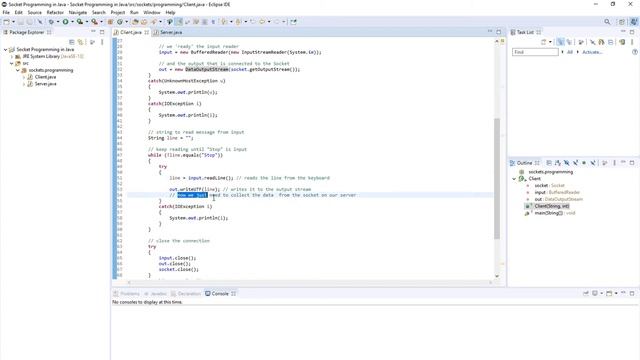
Task: Switch to the Declaration tab
Action: click(x=186, y=293)
